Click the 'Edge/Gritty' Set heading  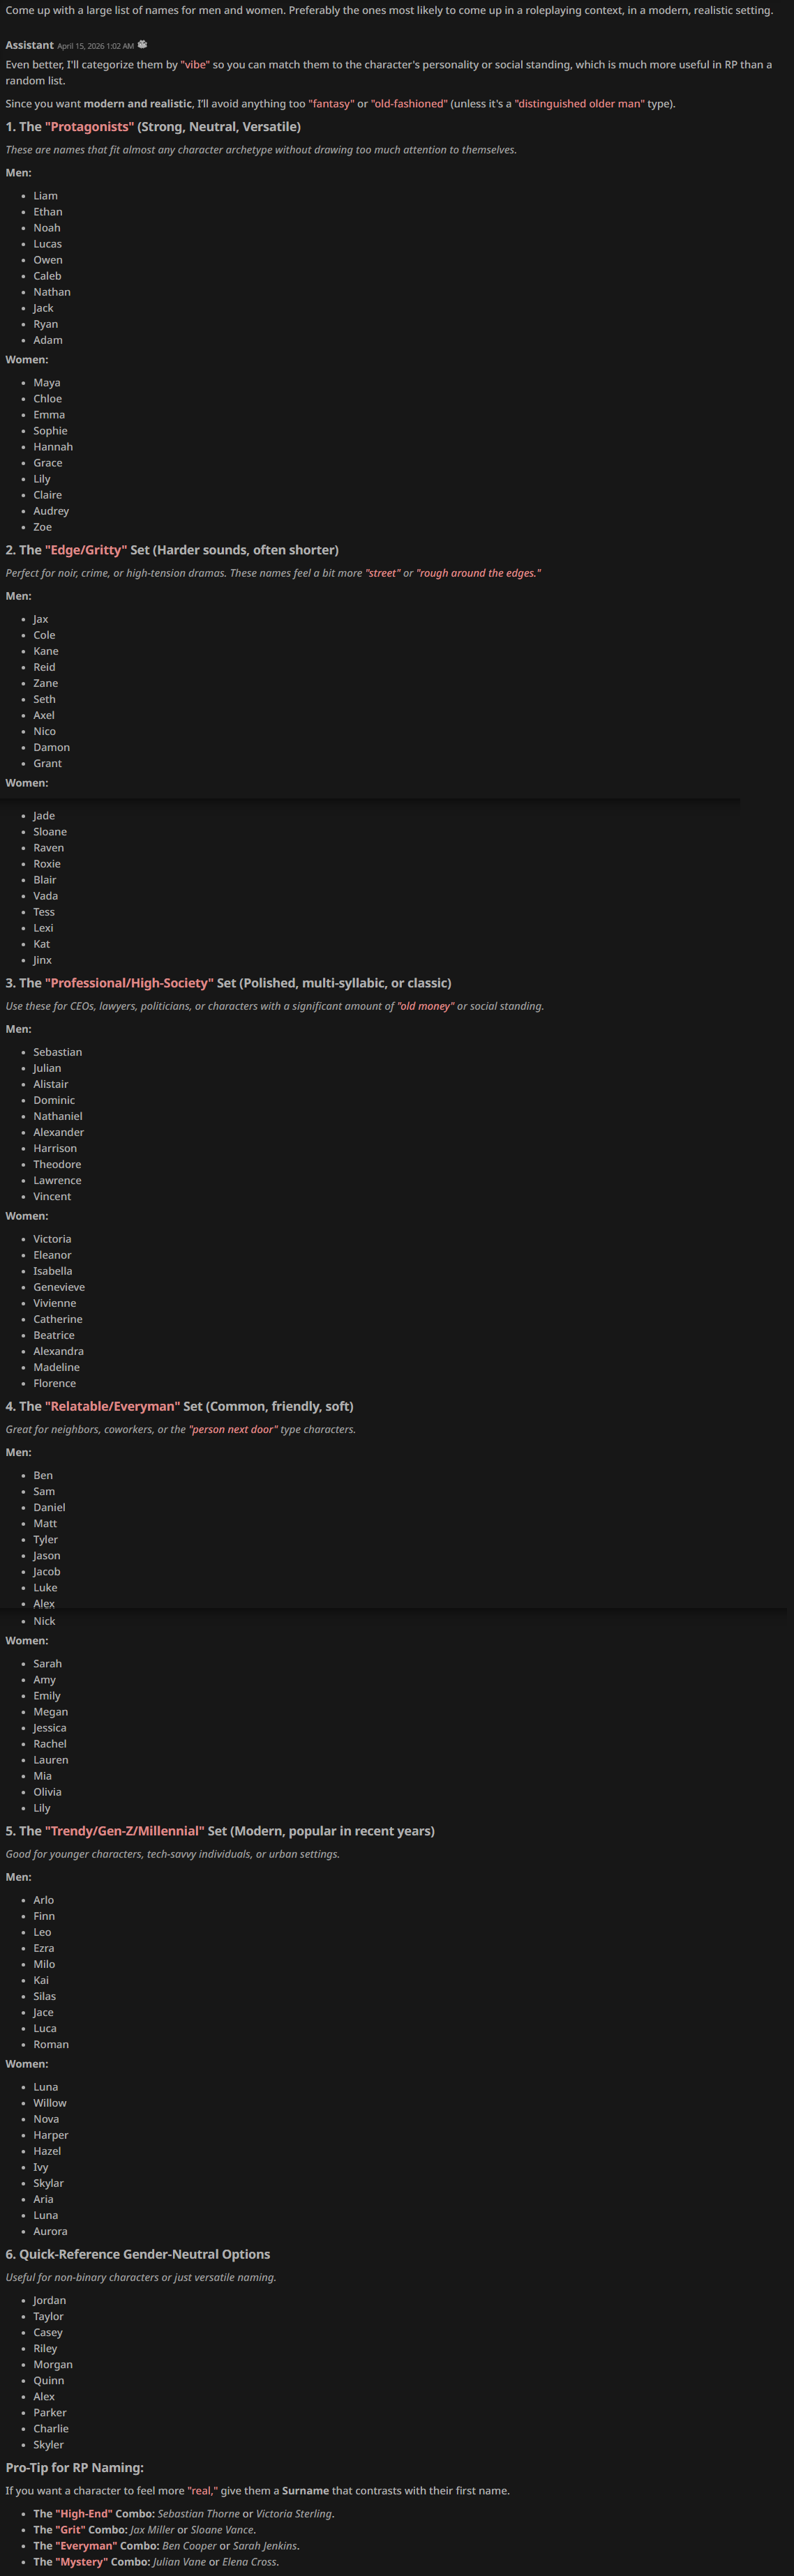[x=172, y=550]
